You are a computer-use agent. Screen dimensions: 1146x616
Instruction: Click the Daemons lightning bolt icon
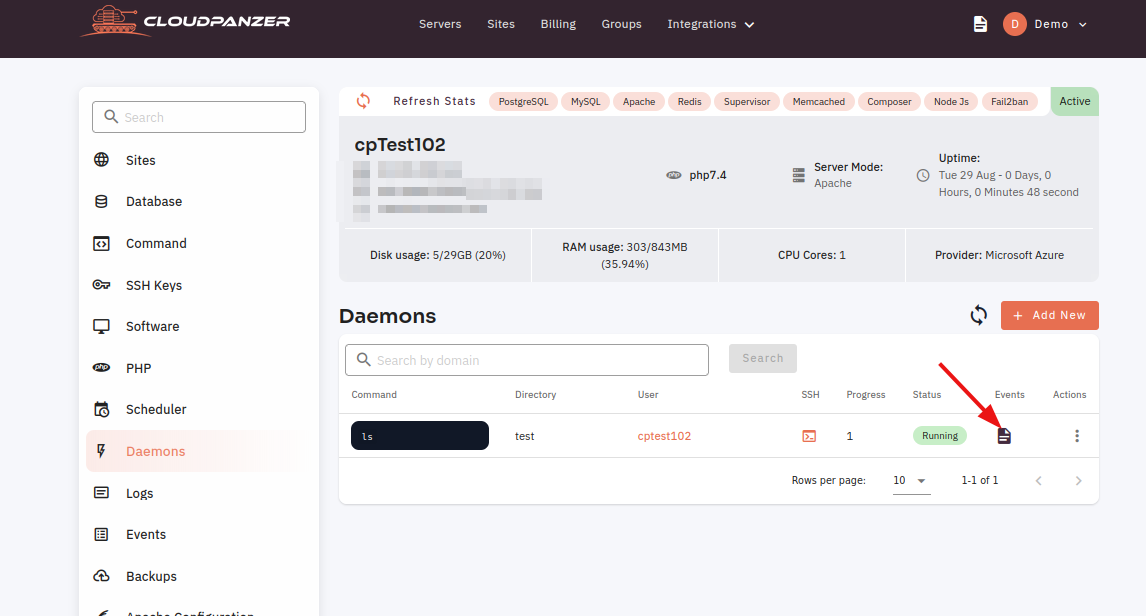[102, 451]
